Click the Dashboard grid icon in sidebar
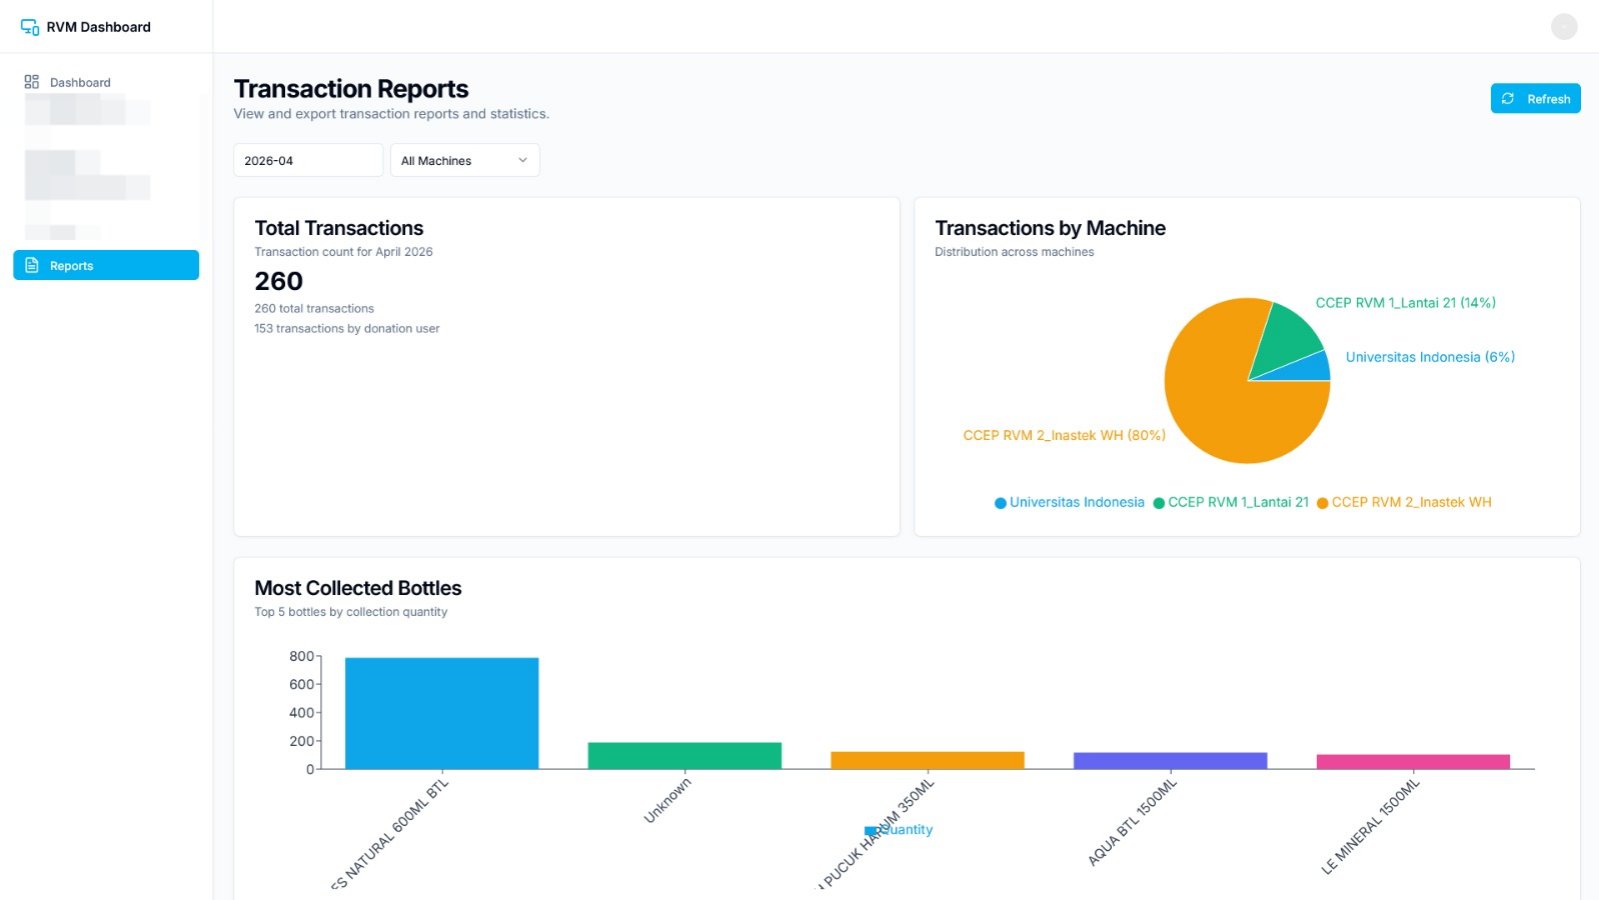 (x=32, y=82)
